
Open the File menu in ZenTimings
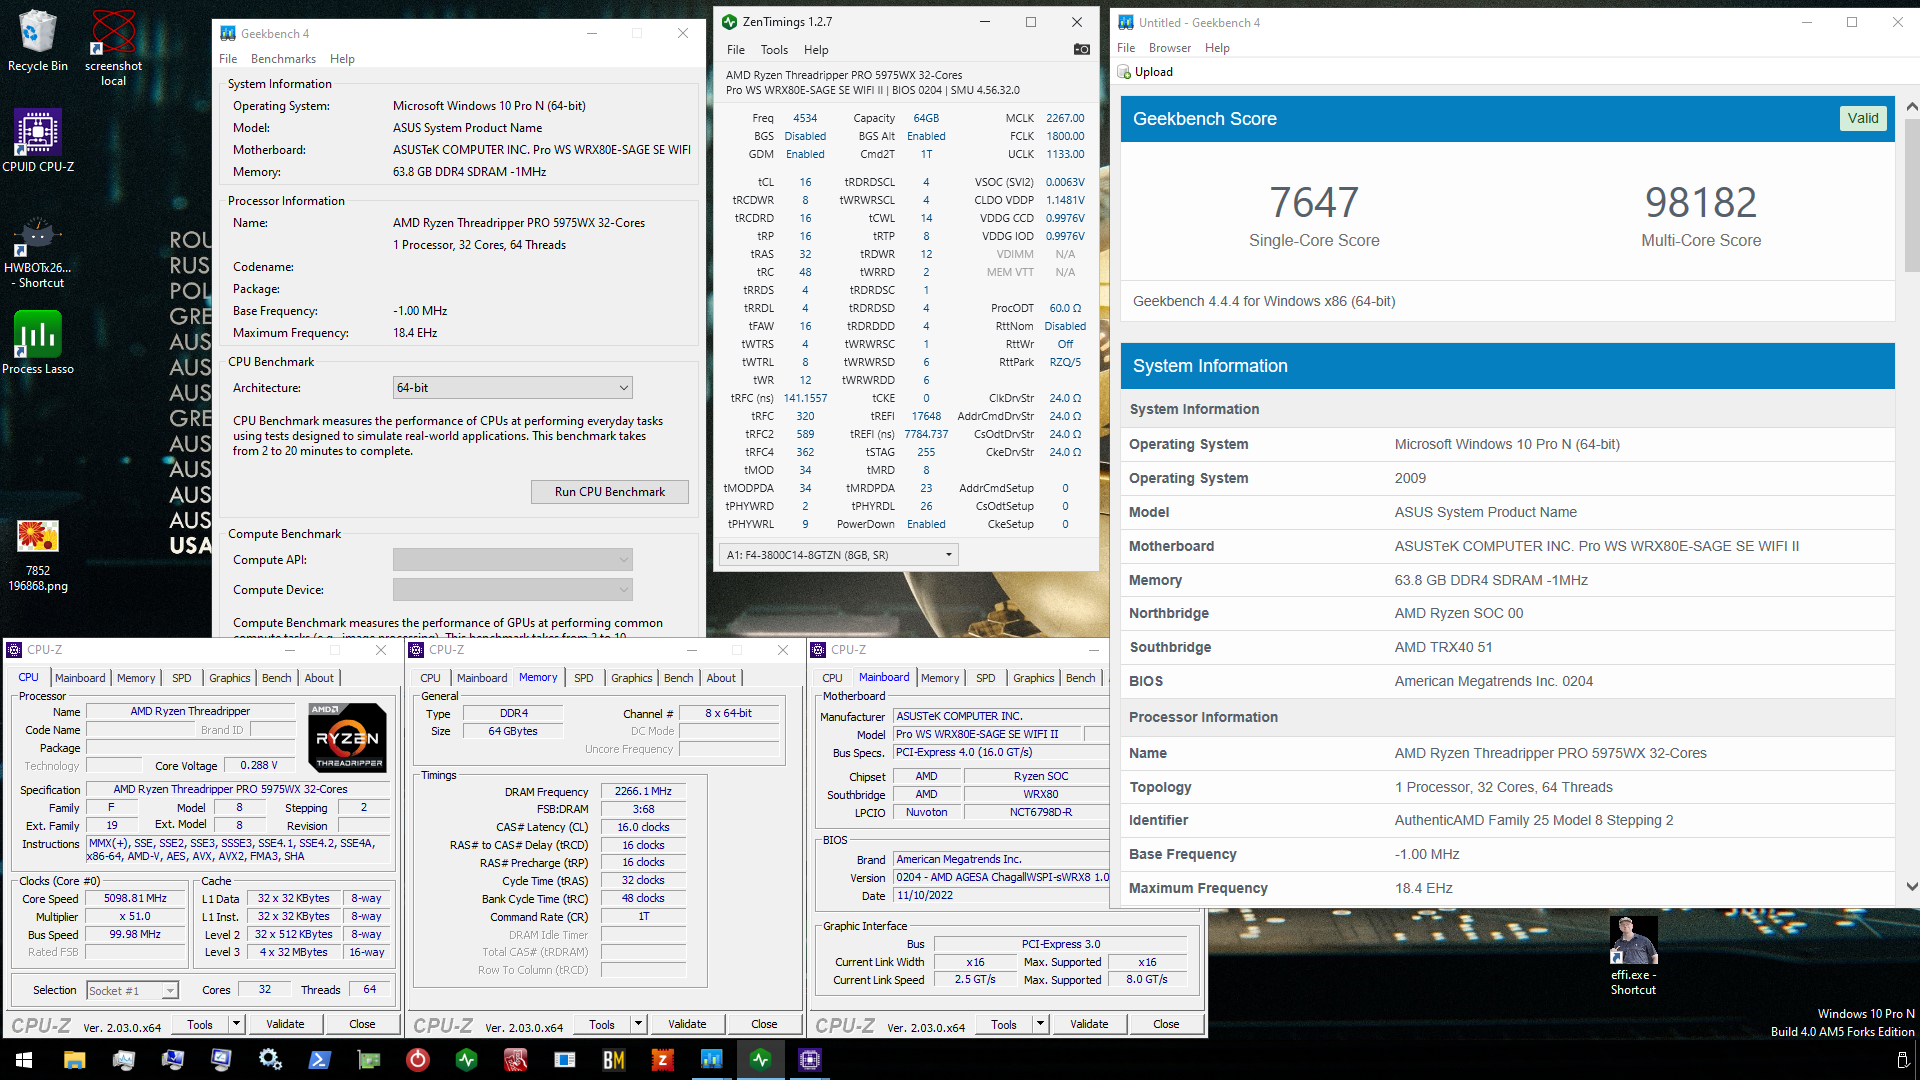pos(736,50)
